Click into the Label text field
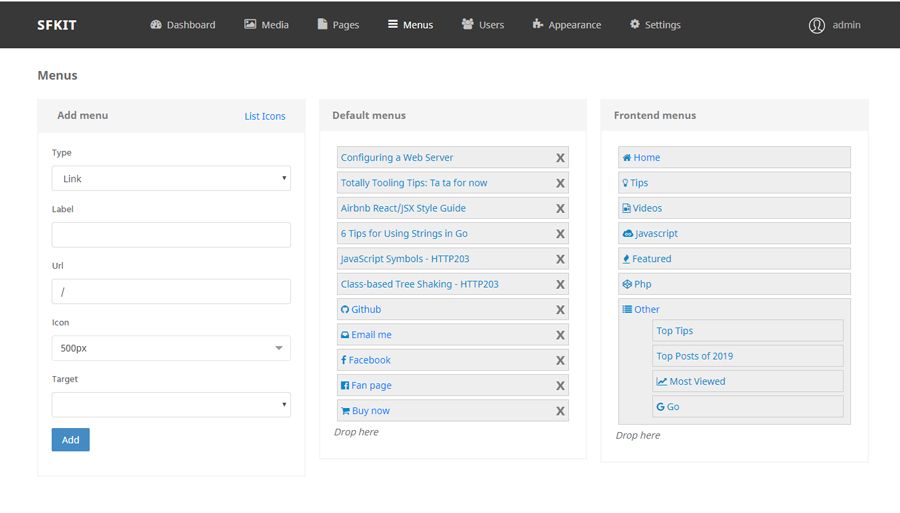The image size is (900, 513). click(171, 235)
